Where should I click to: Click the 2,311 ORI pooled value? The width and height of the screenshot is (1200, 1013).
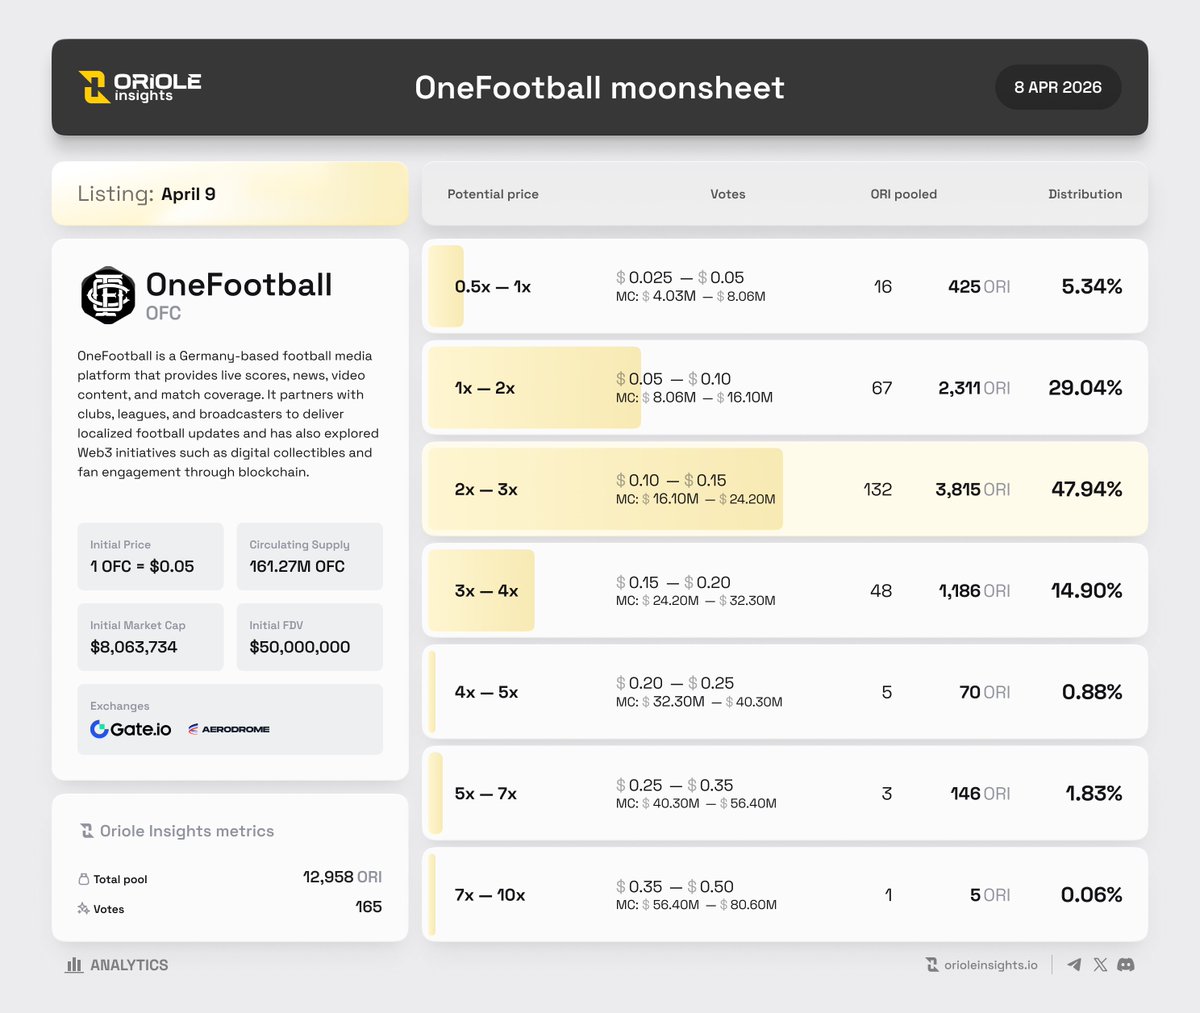974,388
